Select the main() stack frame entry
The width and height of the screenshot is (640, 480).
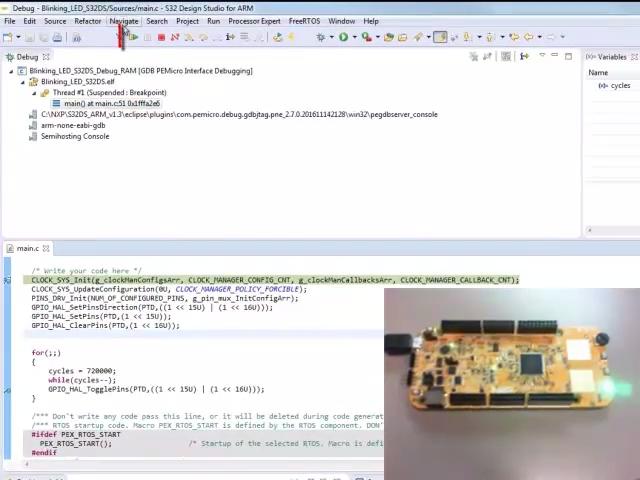click(x=111, y=103)
